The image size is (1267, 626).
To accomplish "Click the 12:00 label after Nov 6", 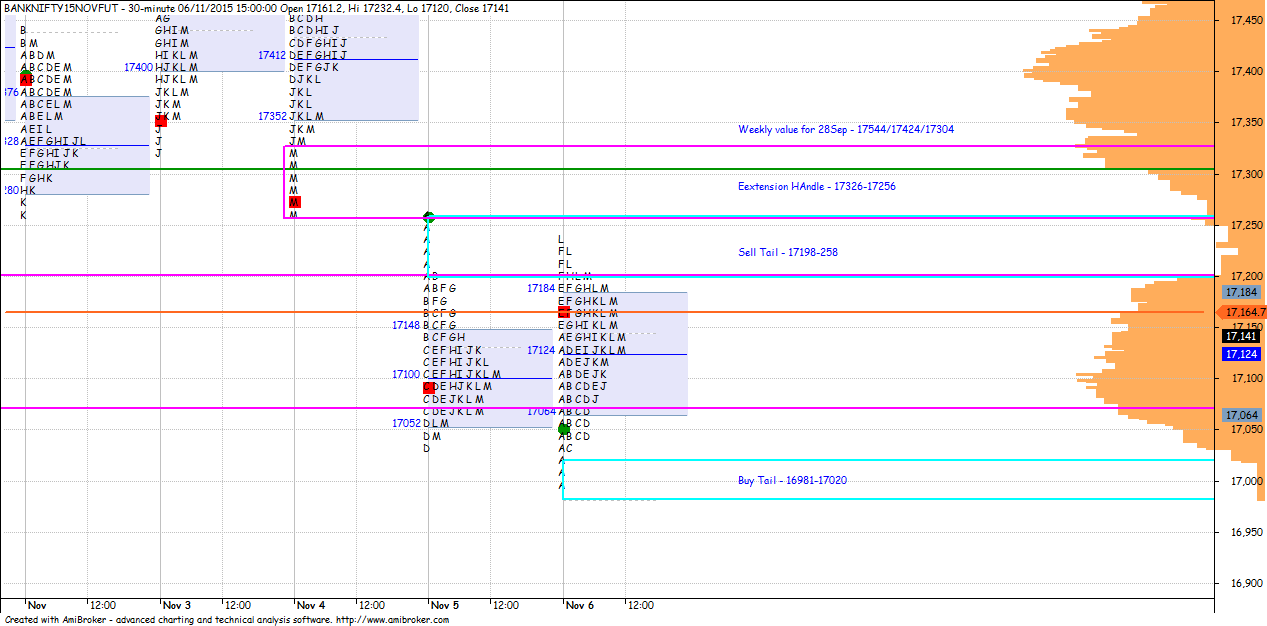I will pos(640,605).
